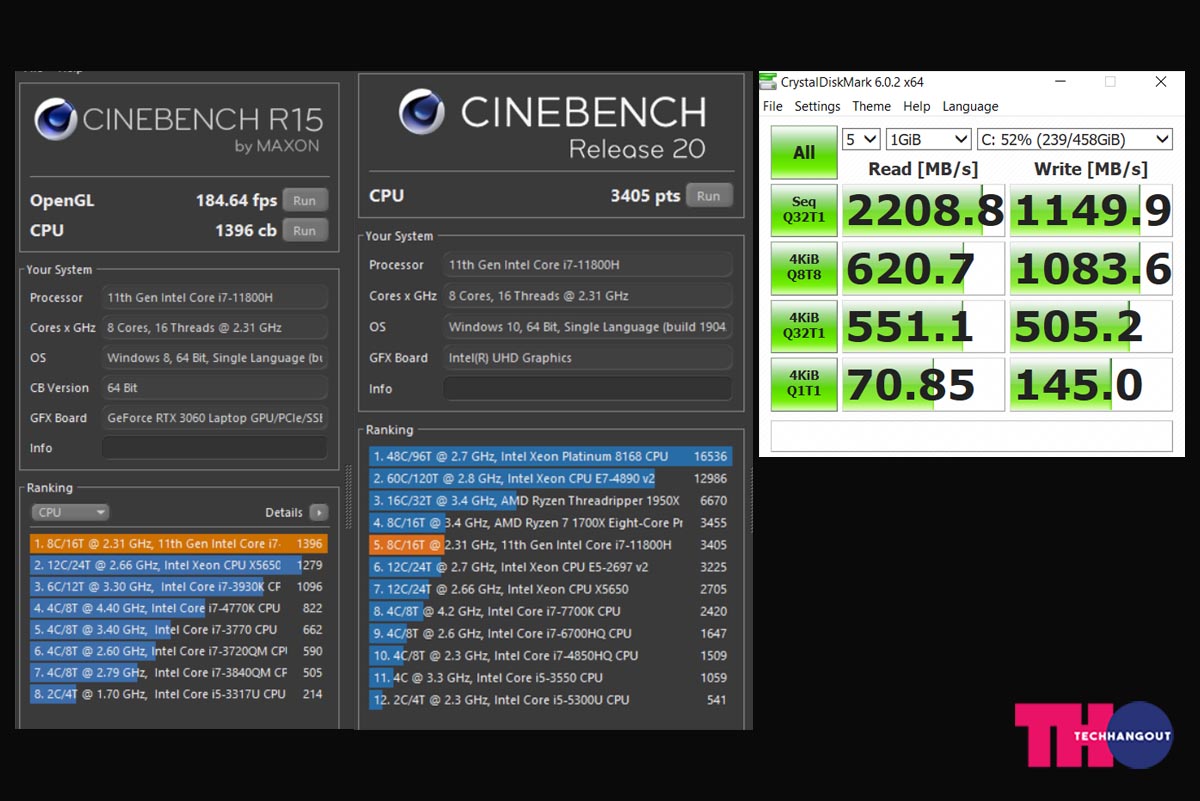Start all tests with the All button
Viewport: 1200px width, 801px height.
[x=804, y=153]
